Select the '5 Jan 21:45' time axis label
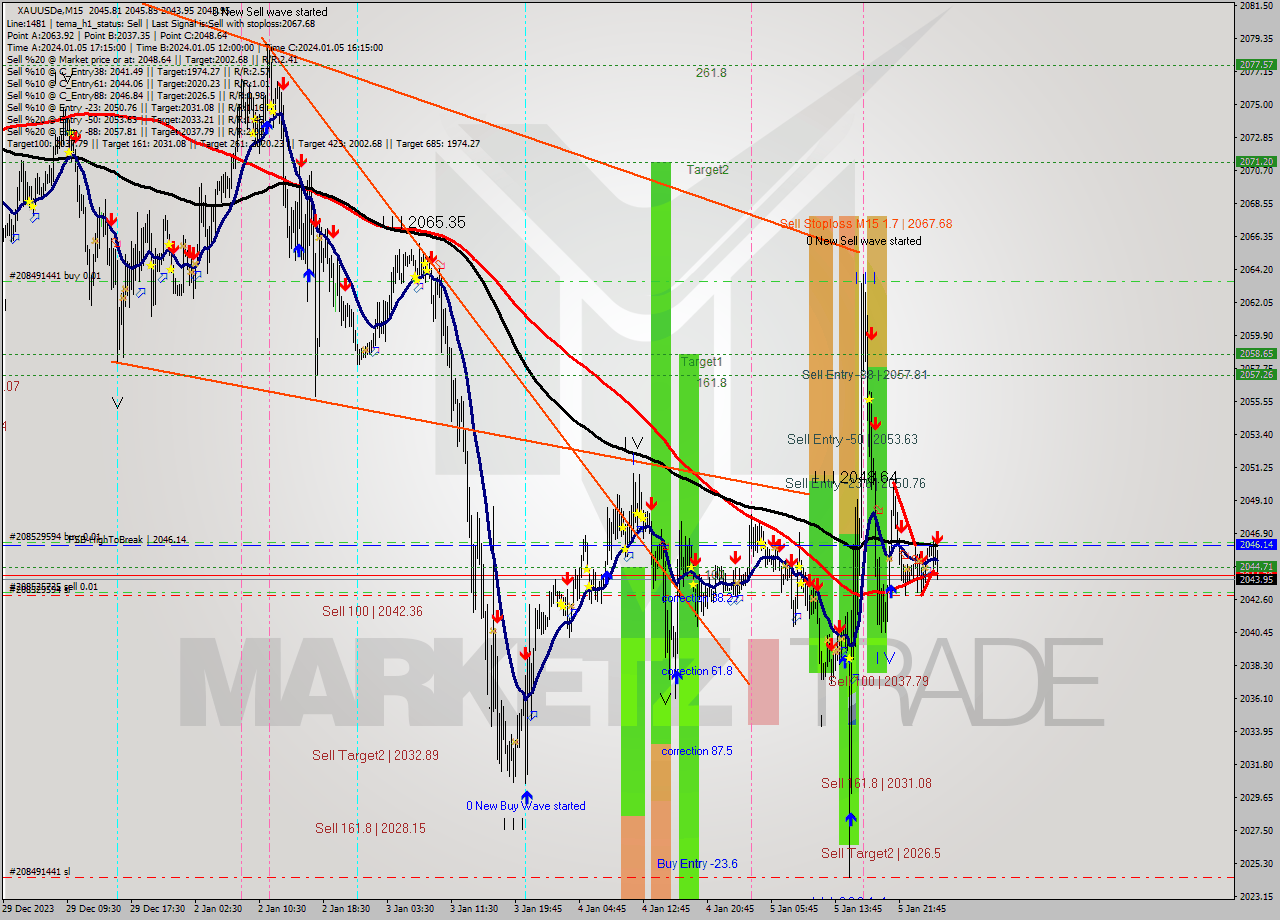Screen dimensions: 1280x920 click(x=921, y=909)
